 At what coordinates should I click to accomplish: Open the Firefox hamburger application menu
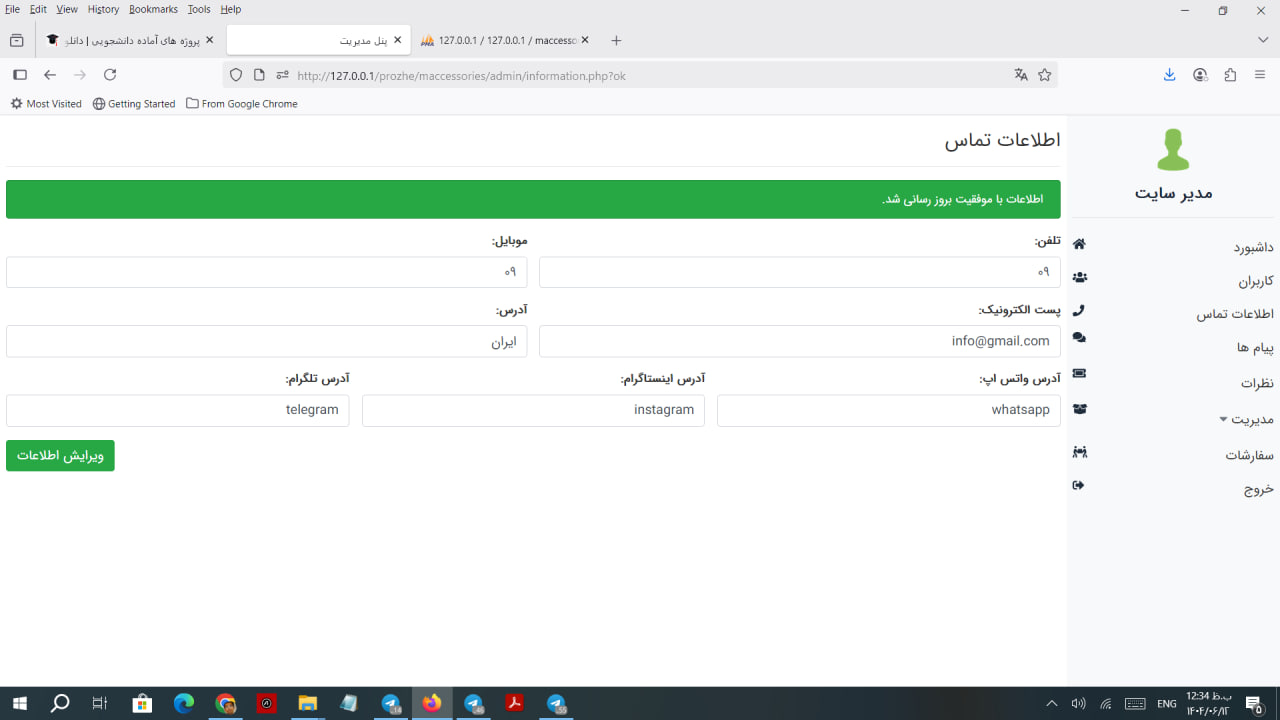[1260, 75]
